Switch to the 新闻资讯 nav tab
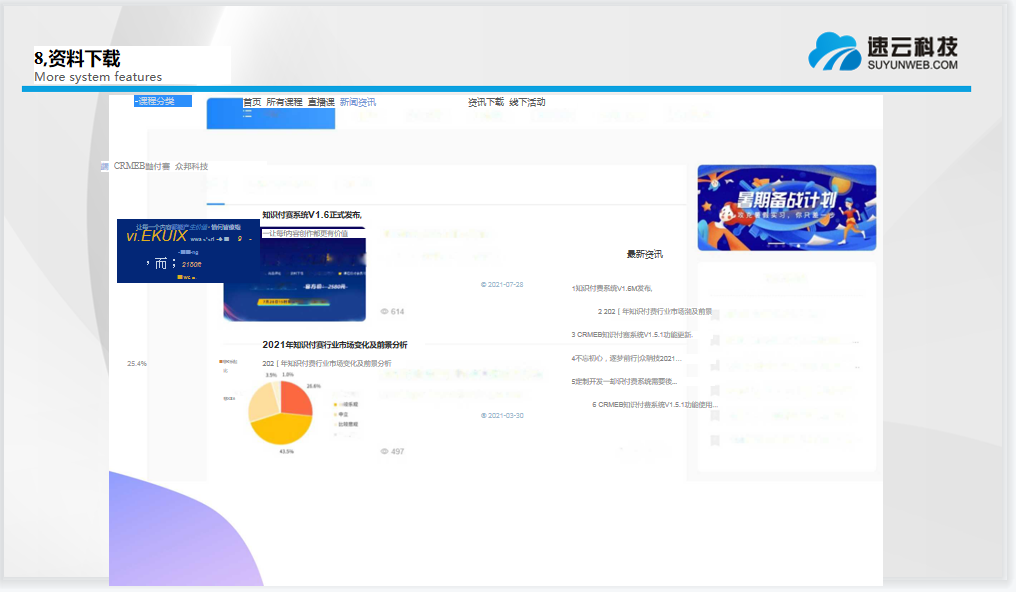 pyautogui.click(x=358, y=102)
